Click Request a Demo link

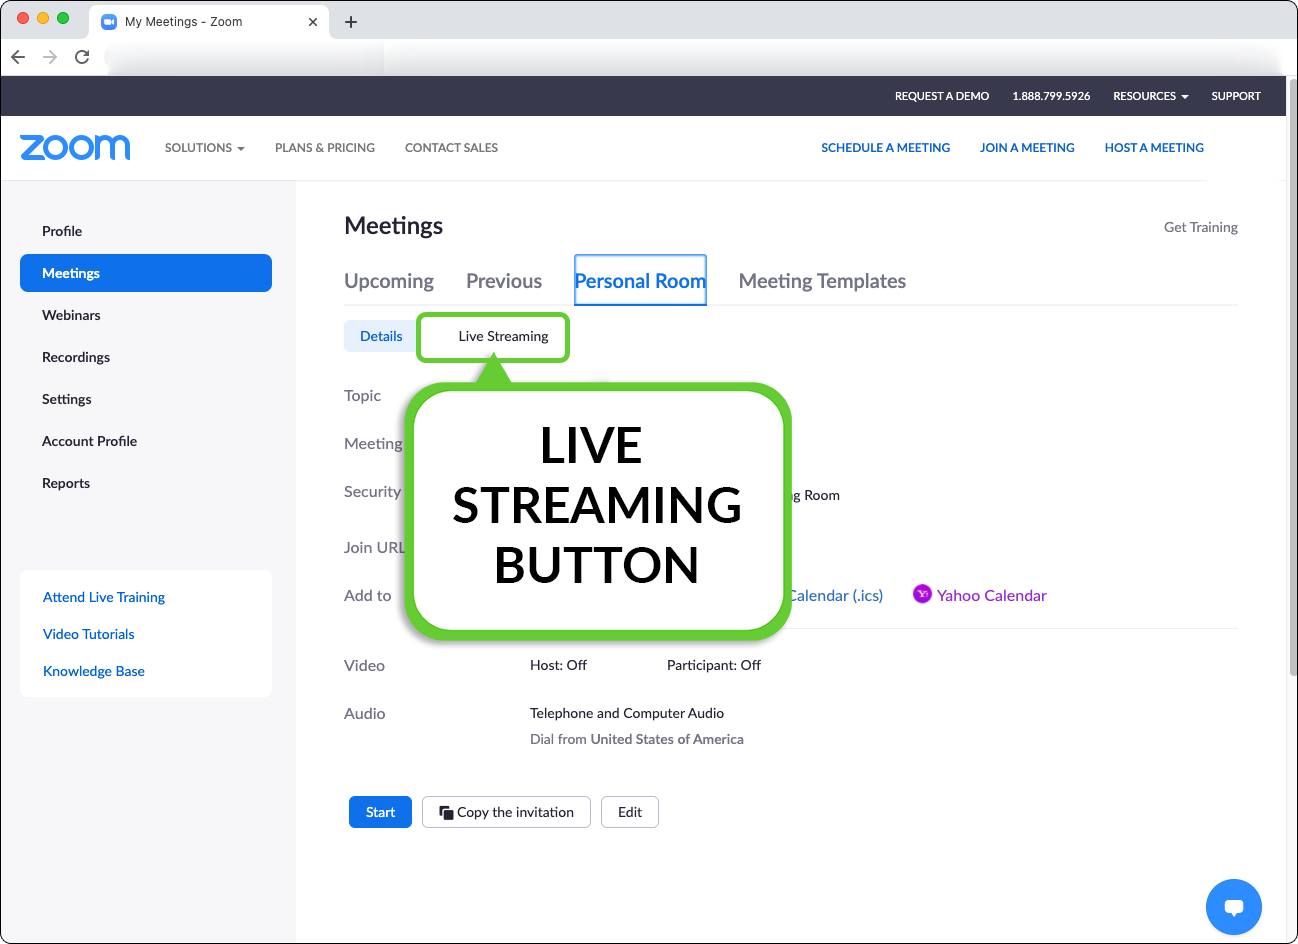942,96
